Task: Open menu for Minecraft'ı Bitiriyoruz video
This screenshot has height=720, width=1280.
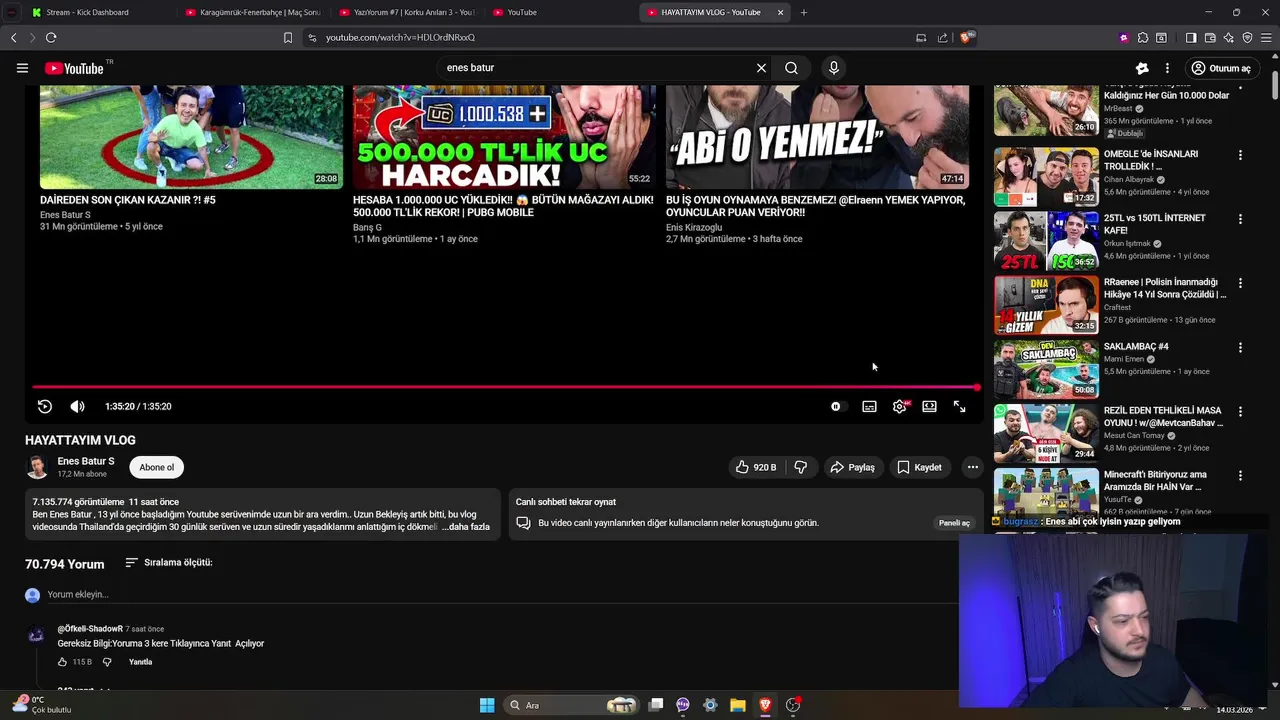Action: pyautogui.click(x=1240, y=476)
